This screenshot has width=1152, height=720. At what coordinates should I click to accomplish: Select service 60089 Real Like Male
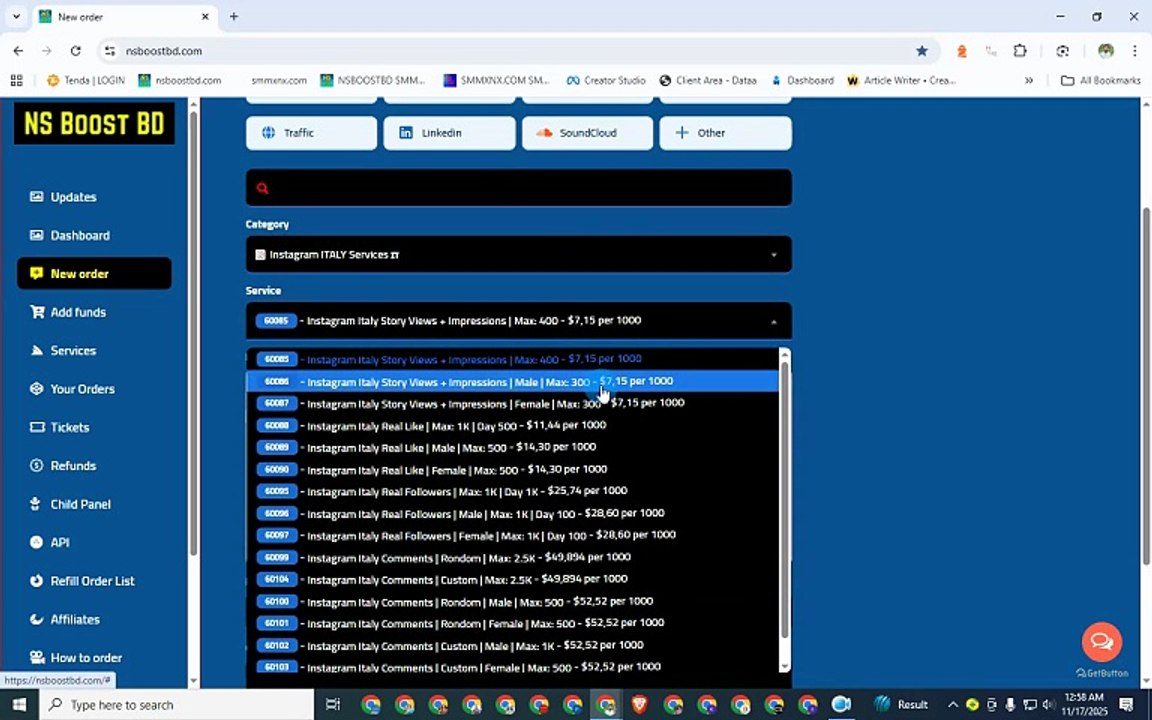pos(512,447)
